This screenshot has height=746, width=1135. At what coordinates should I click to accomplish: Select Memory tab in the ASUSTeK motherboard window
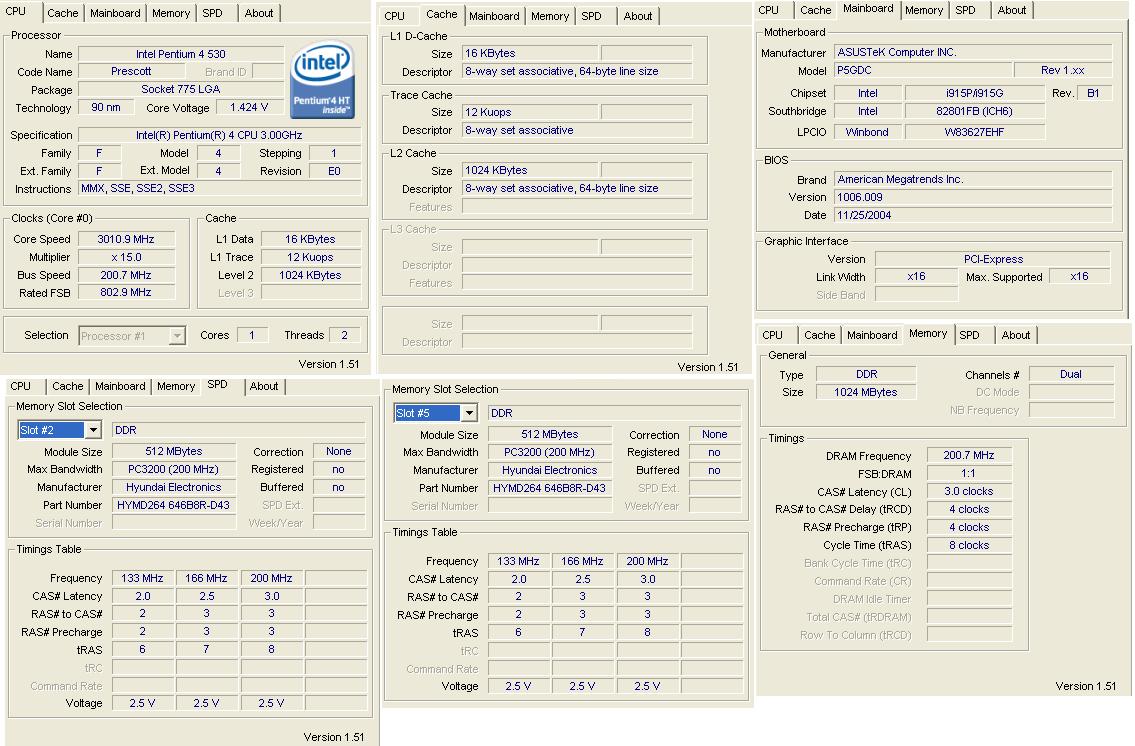[x=923, y=10]
